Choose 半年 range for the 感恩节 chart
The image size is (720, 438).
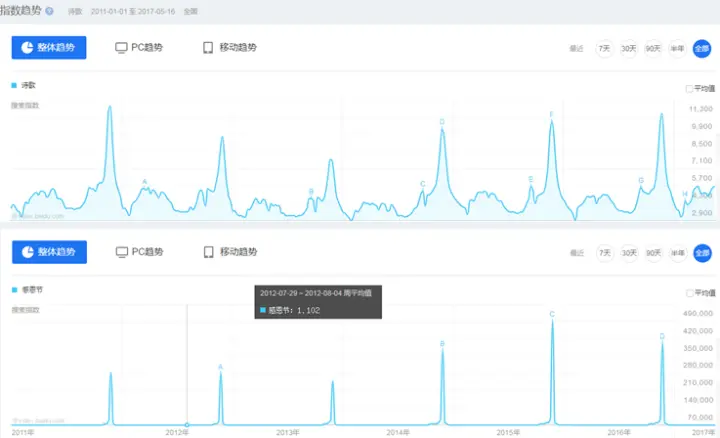pos(678,253)
